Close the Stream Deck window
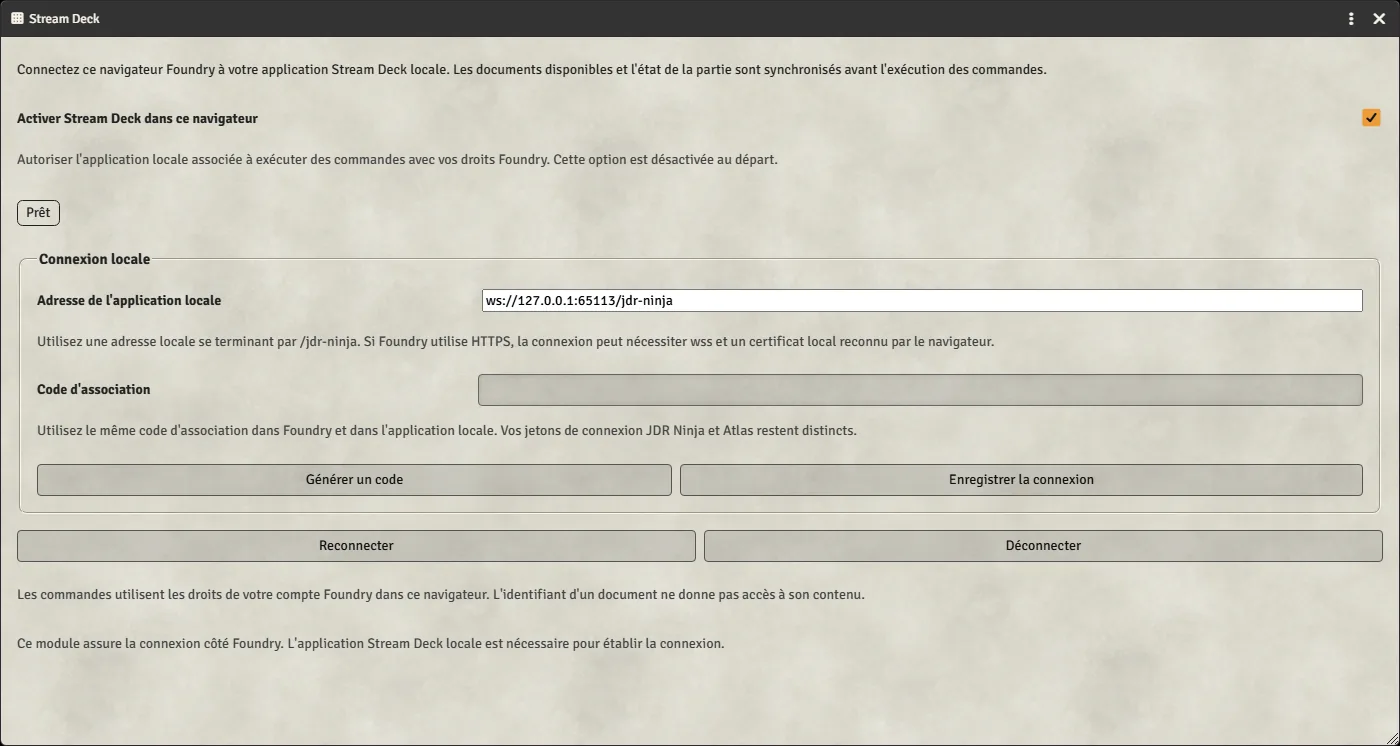The width and height of the screenshot is (1400, 746). (1379, 18)
